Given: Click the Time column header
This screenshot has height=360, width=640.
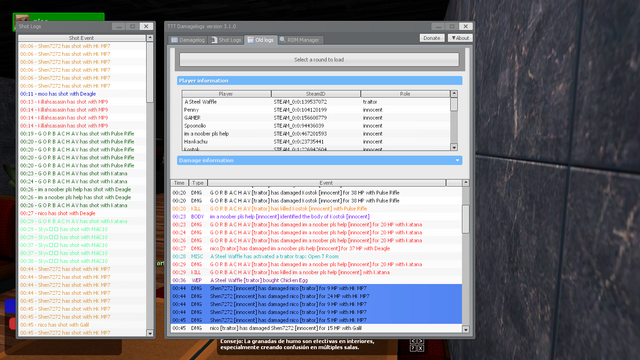Looking at the screenshot, I should coord(179,183).
